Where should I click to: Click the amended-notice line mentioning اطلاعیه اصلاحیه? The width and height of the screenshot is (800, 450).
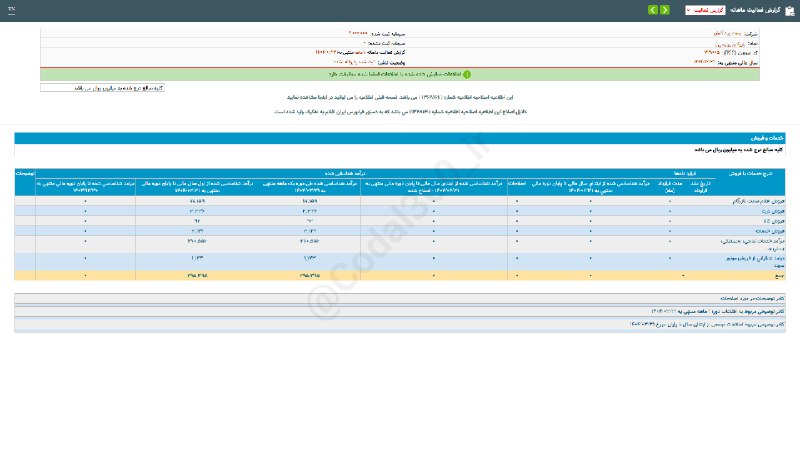(x=399, y=97)
